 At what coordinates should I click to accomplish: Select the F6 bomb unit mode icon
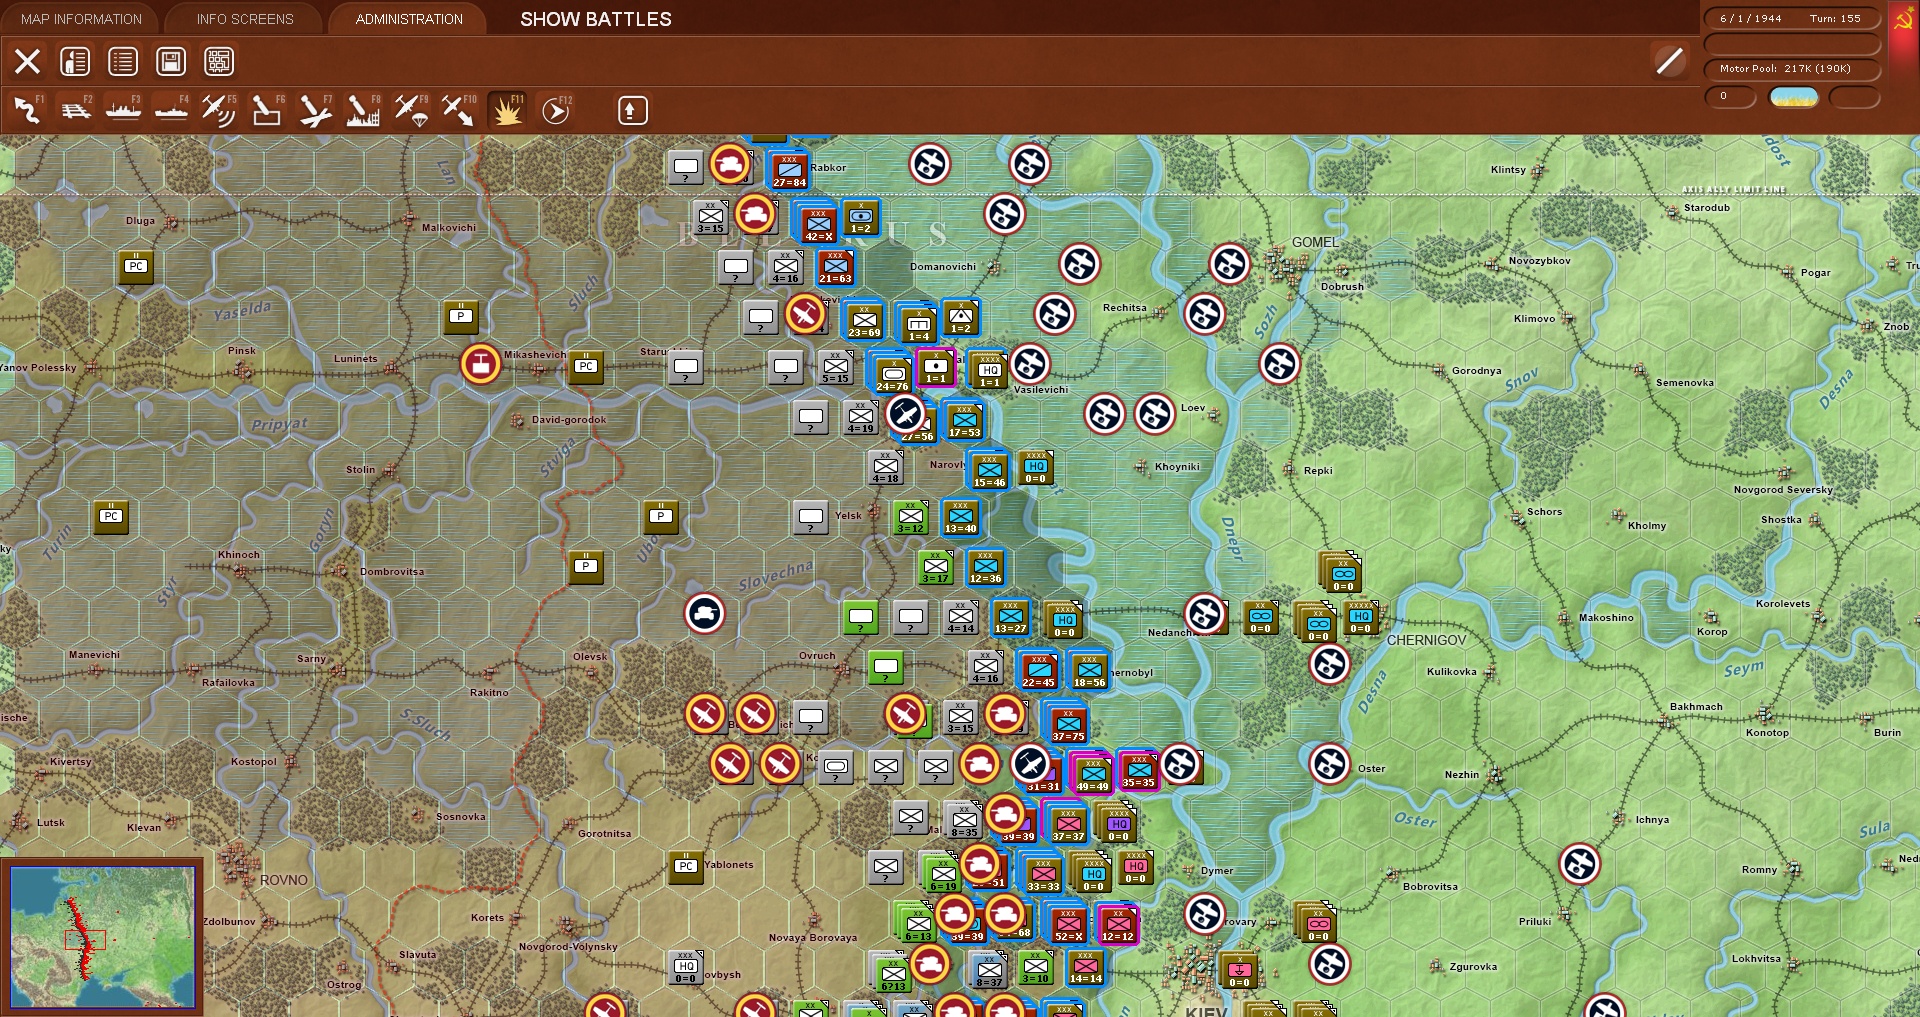[x=267, y=110]
